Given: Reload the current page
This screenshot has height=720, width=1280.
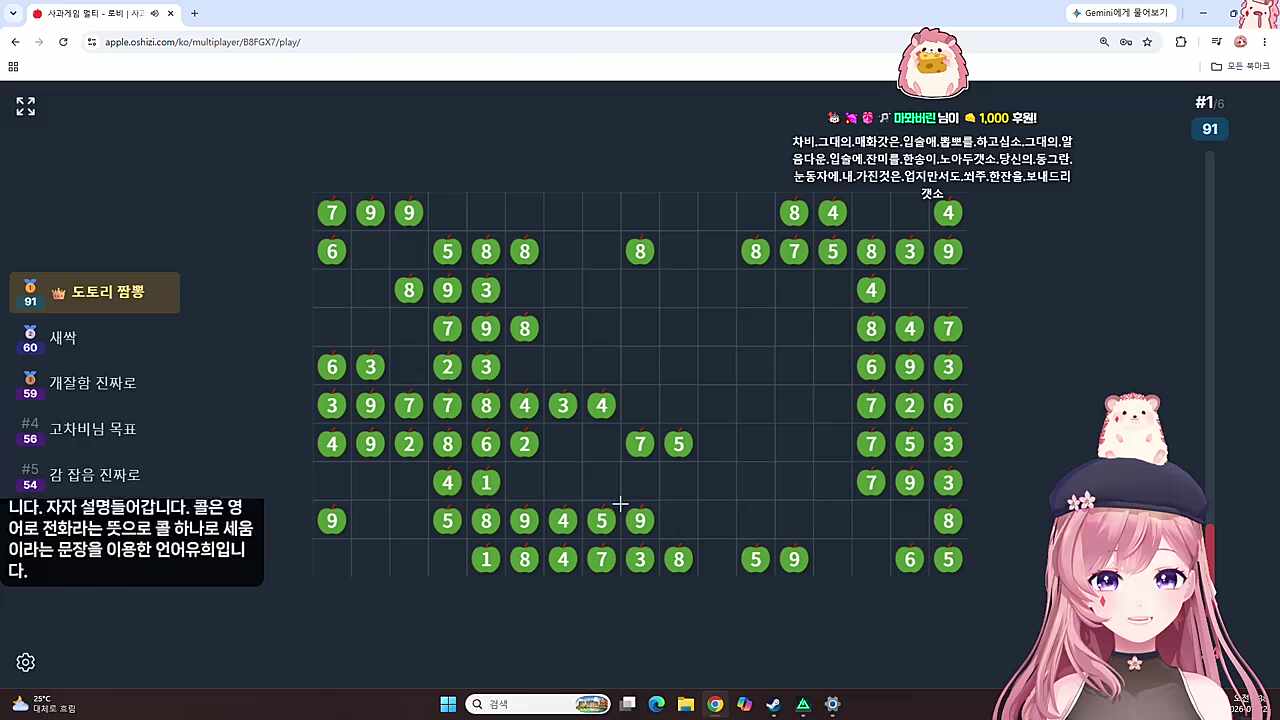Looking at the screenshot, I should (x=63, y=42).
